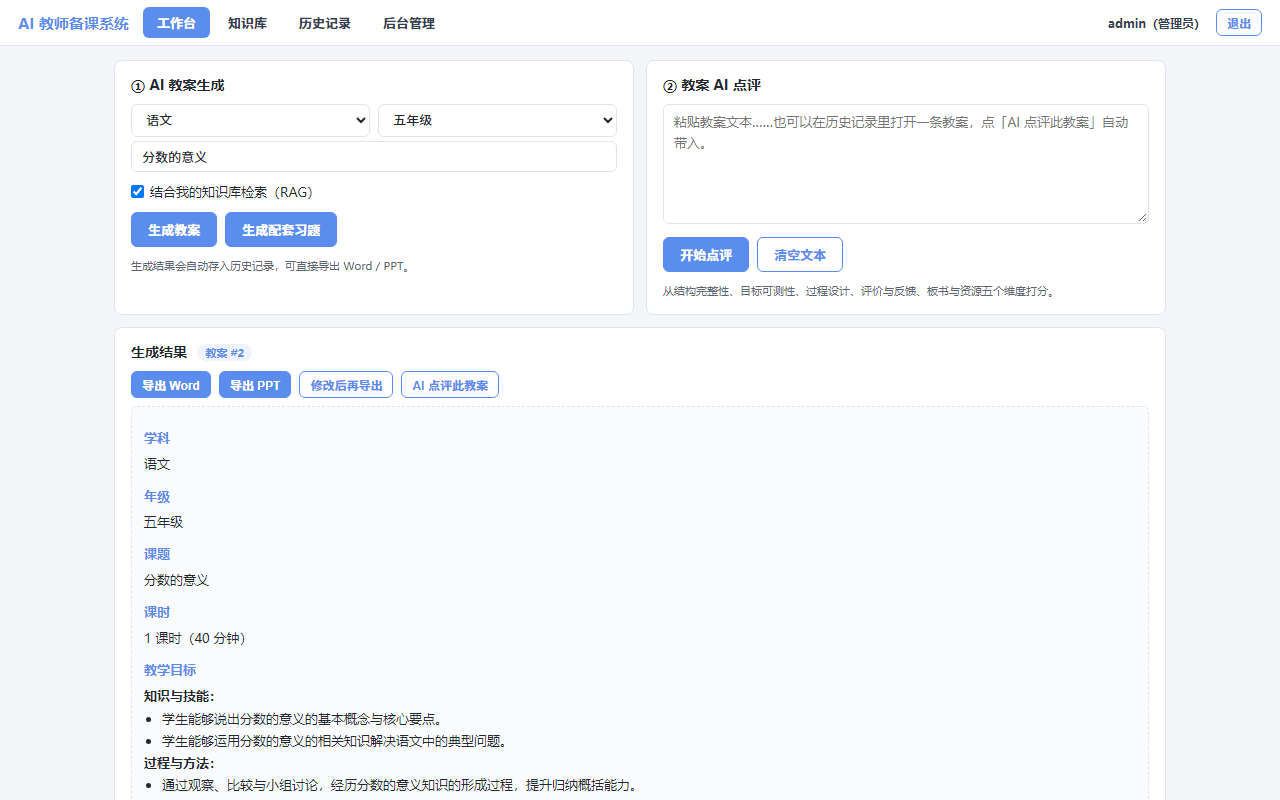Image resolution: width=1280 pixels, height=800 pixels.
Task: Open the subject dropdown showing 语文
Action: [x=250, y=120]
